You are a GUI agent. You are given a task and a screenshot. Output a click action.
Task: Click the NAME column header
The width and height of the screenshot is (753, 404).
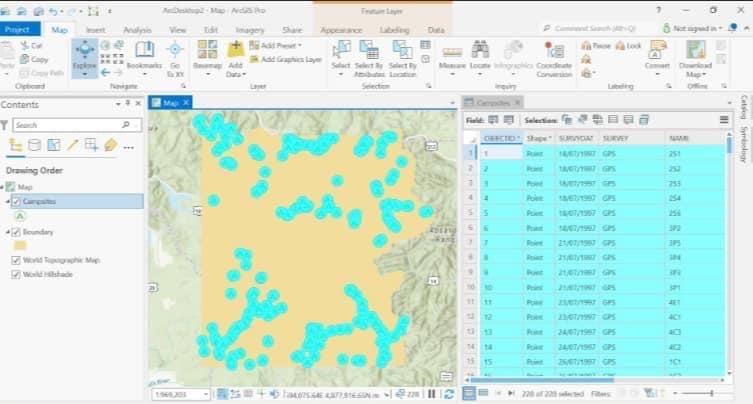(679, 138)
